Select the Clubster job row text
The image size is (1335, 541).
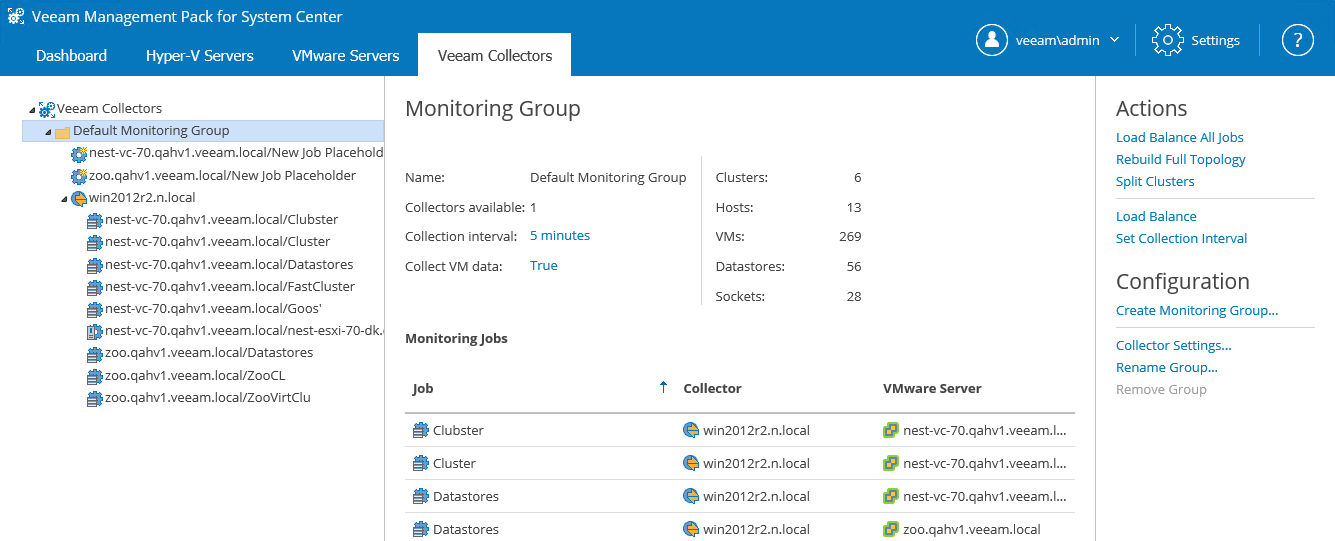[x=458, y=431]
